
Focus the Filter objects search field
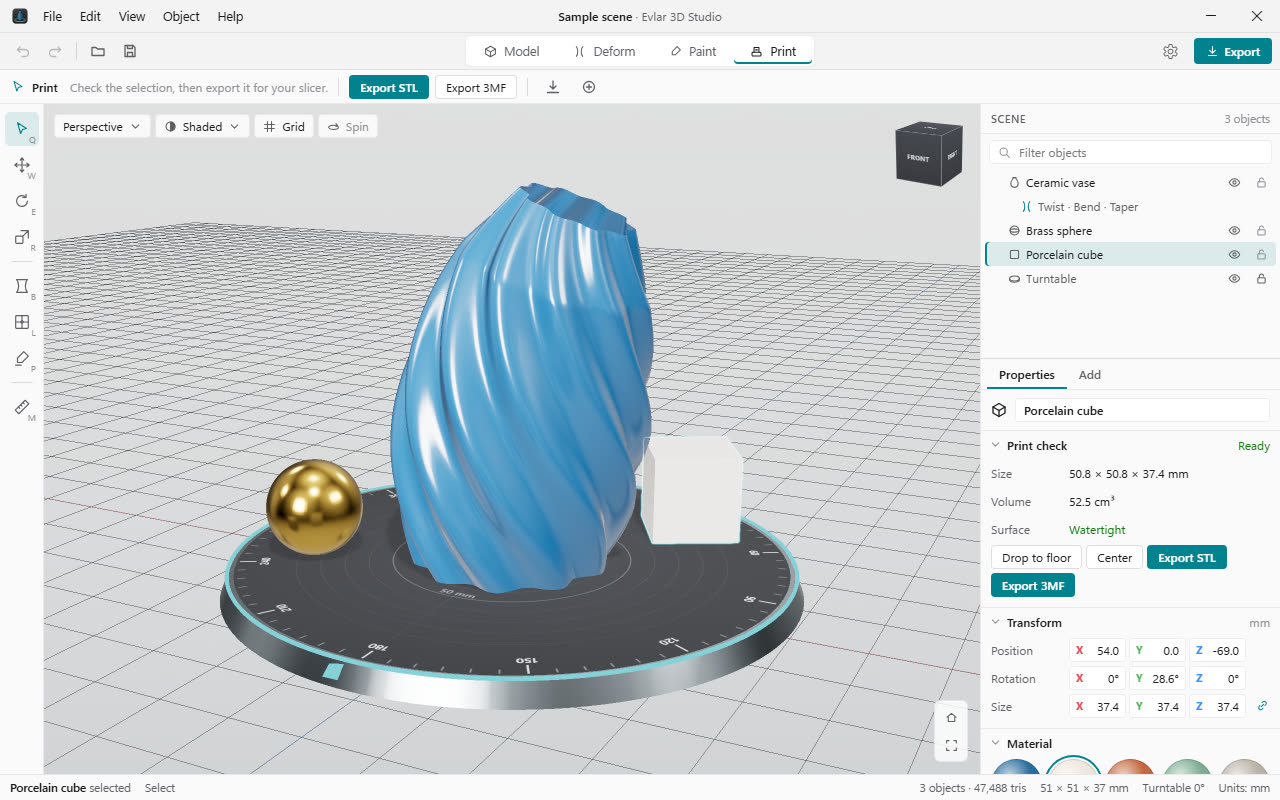(x=1130, y=153)
